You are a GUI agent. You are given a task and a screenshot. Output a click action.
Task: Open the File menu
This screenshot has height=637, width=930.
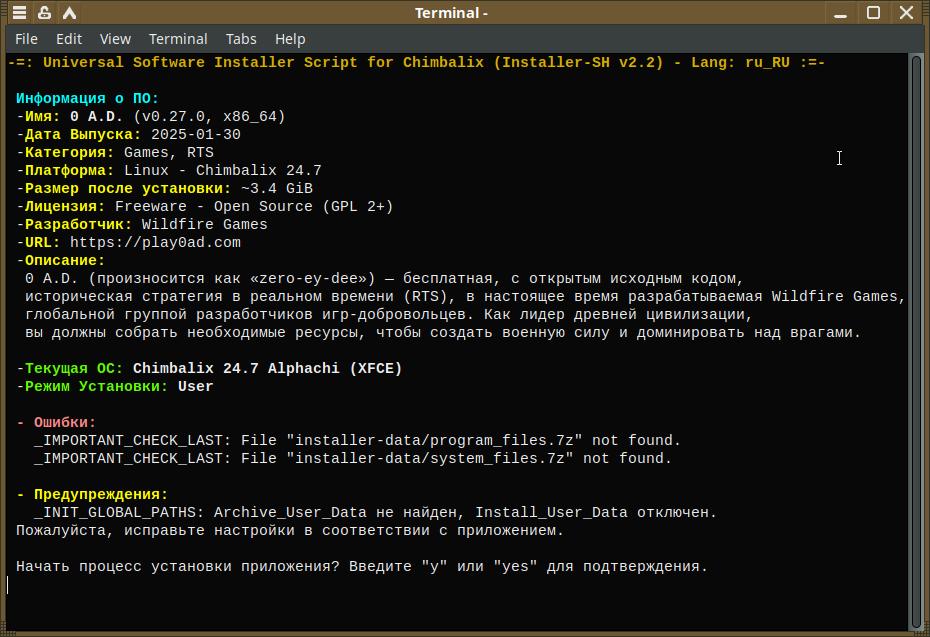click(26, 39)
